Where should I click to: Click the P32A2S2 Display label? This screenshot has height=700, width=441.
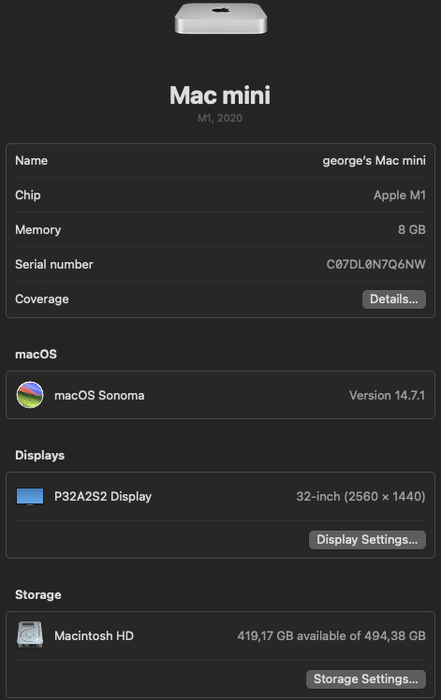(103, 496)
